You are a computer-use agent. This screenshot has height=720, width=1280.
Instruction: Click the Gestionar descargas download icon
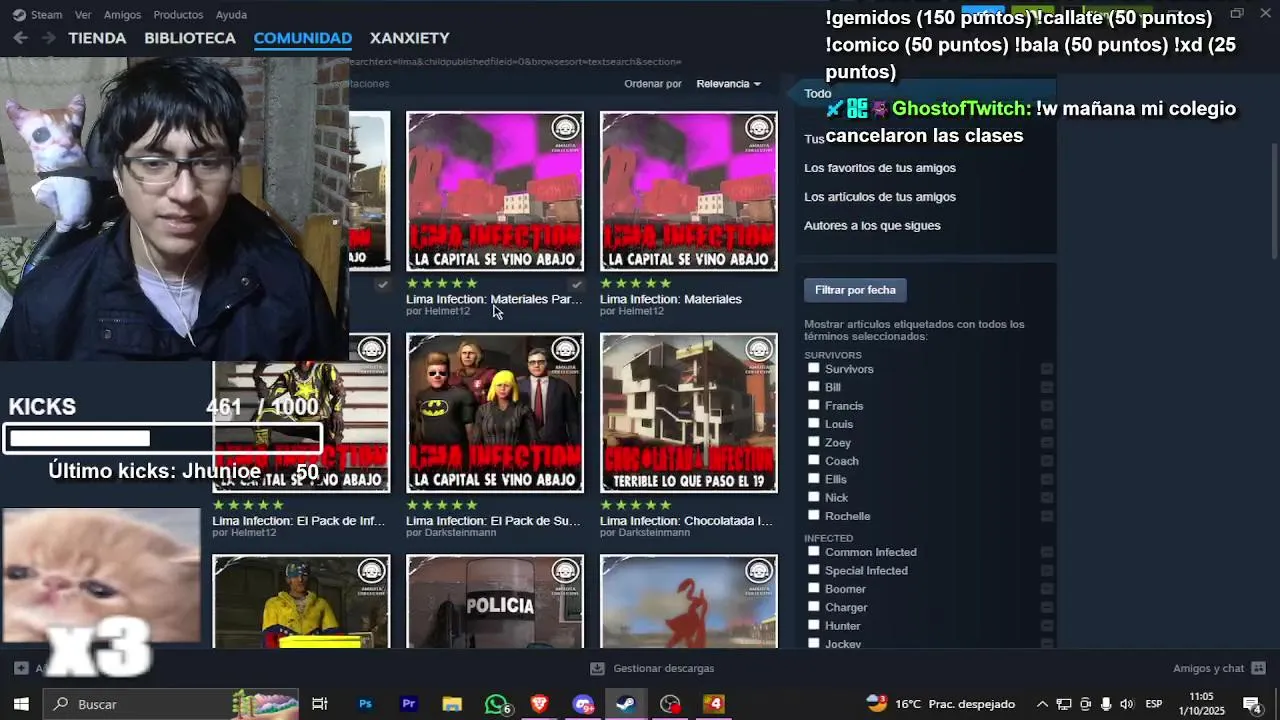(597, 668)
